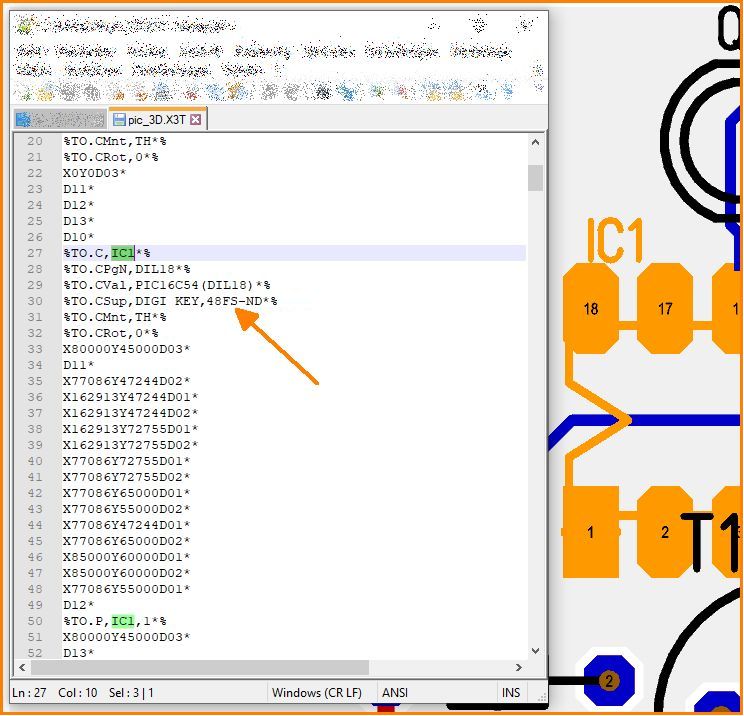744x716 pixels.
Task: Close the pic_3D.X3T tab with its X icon
Action: (196, 120)
